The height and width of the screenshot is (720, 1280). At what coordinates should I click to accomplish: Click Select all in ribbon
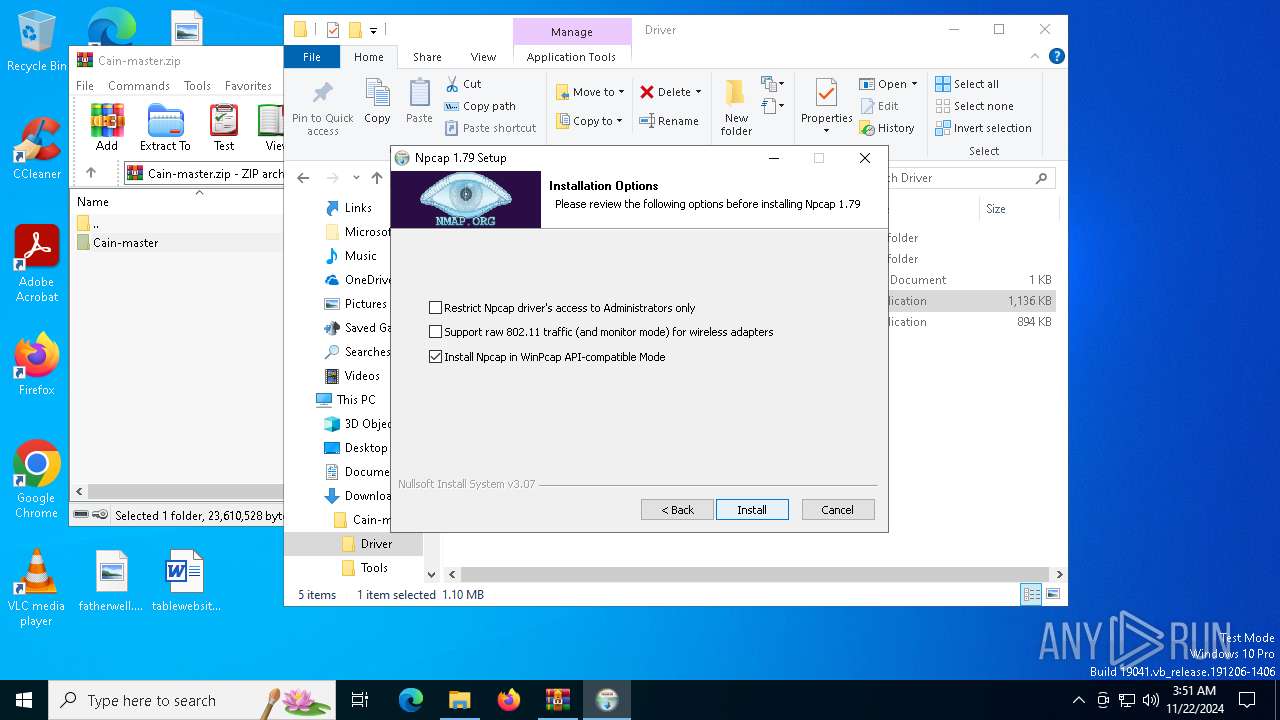pyautogui.click(x=967, y=84)
